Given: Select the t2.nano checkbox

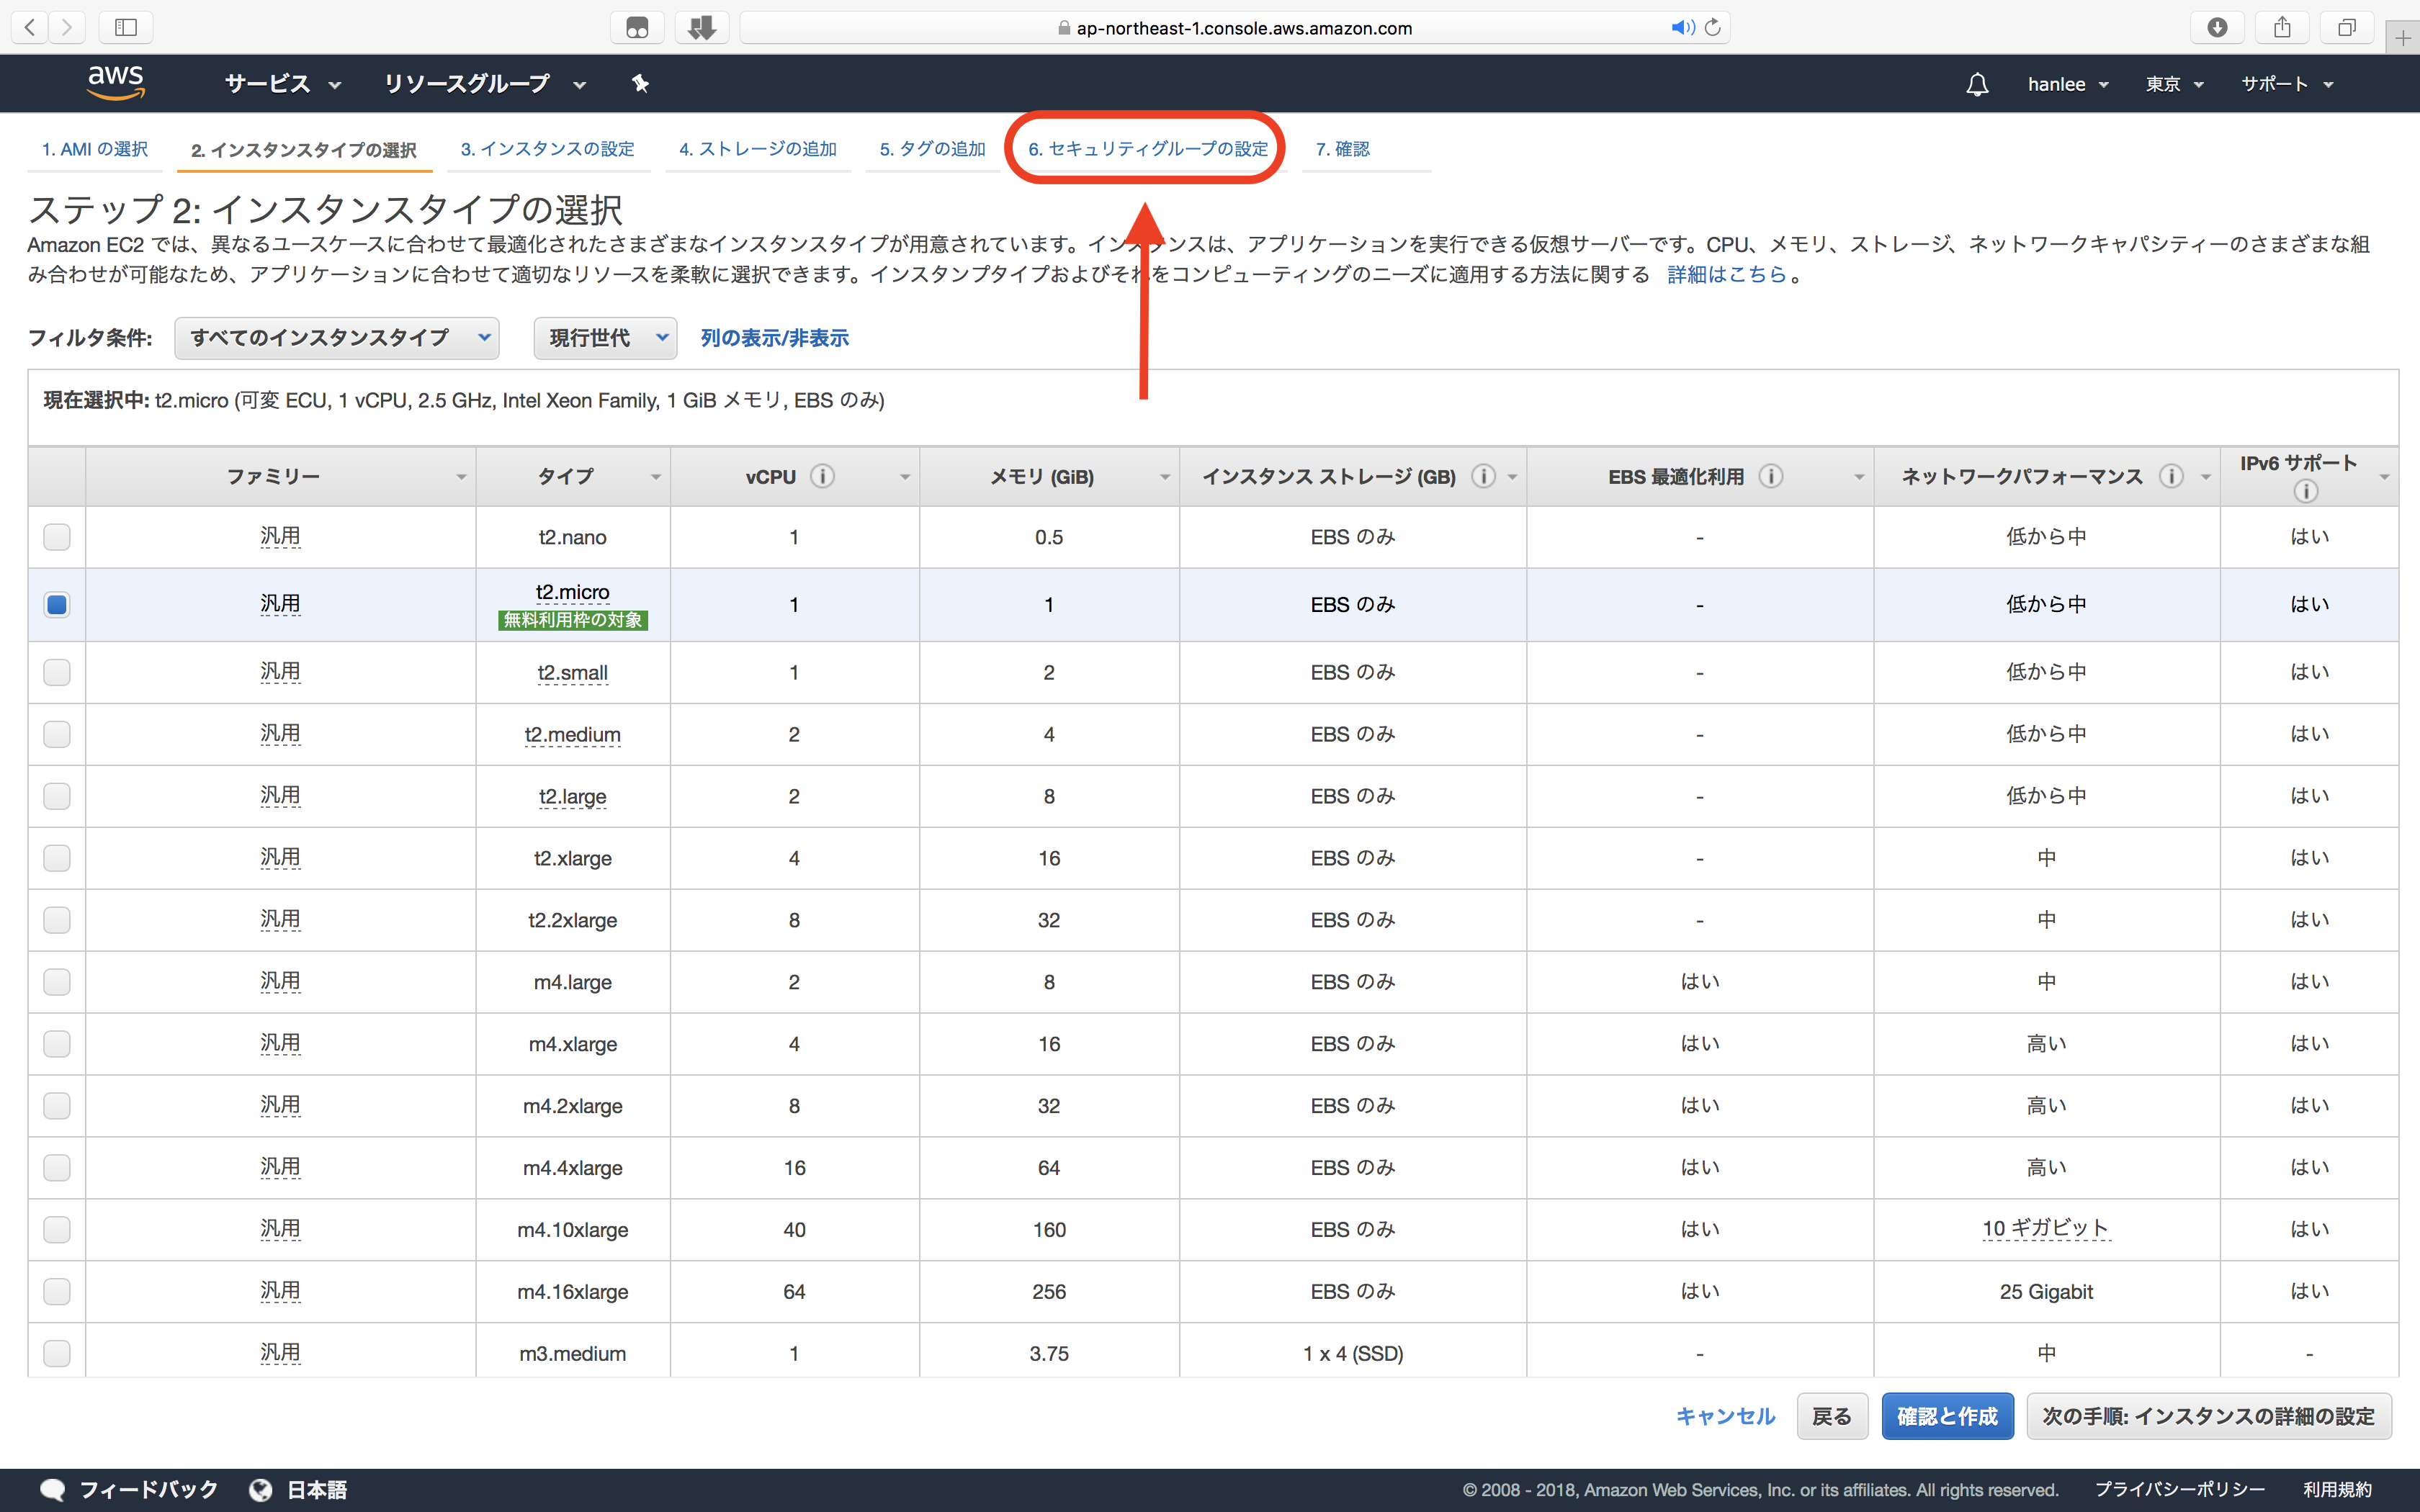Looking at the screenshot, I should (x=57, y=537).
